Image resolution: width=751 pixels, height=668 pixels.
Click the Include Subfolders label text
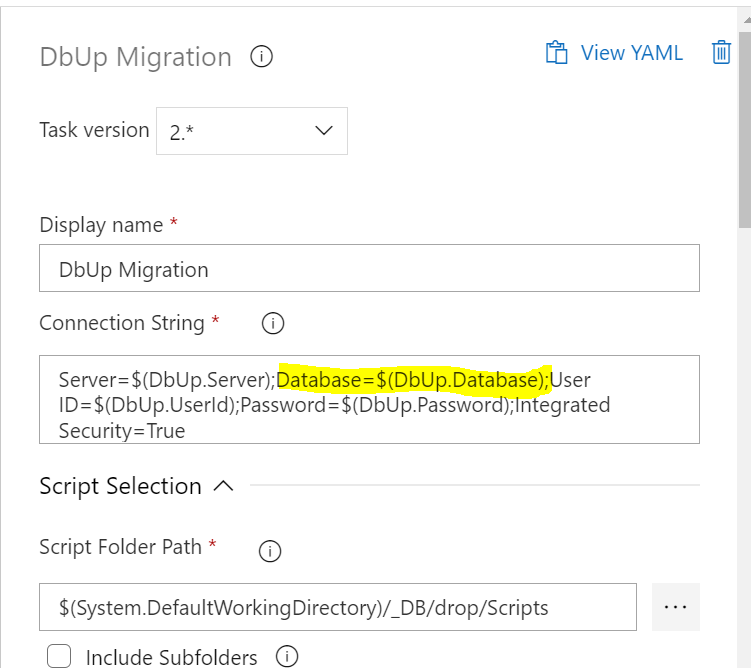171,657
